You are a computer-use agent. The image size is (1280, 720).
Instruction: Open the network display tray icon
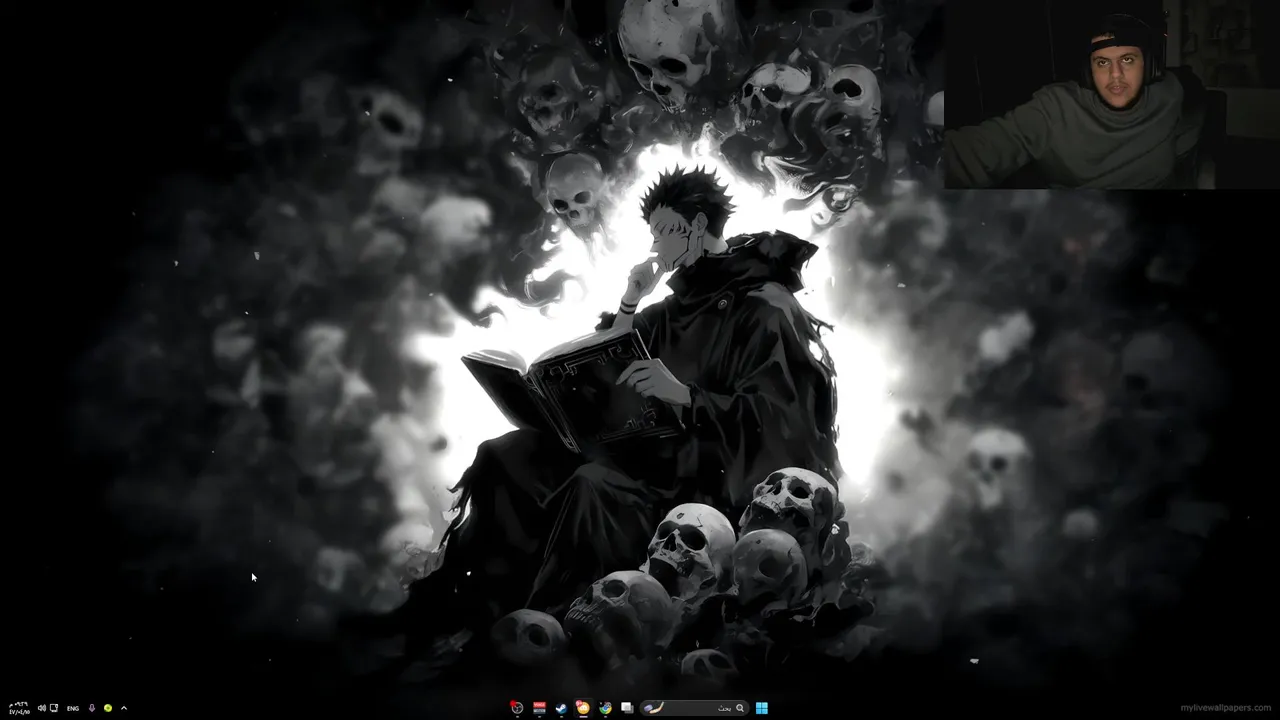[x=54, y=708]
